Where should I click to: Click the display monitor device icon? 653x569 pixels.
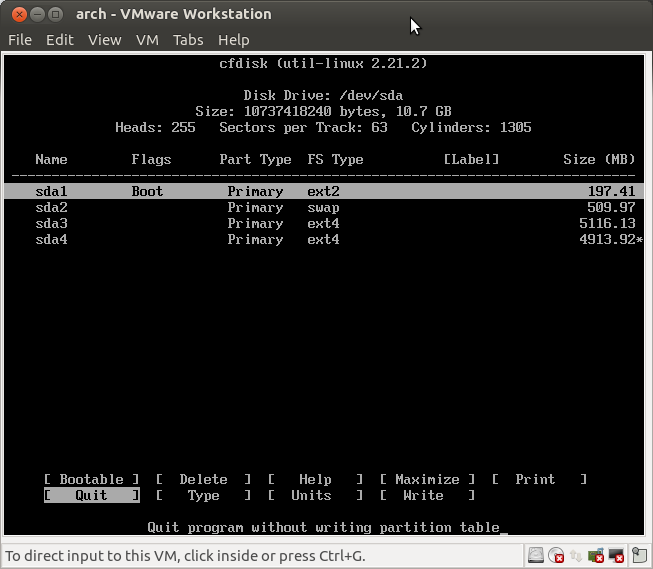[x=616, y=556]
